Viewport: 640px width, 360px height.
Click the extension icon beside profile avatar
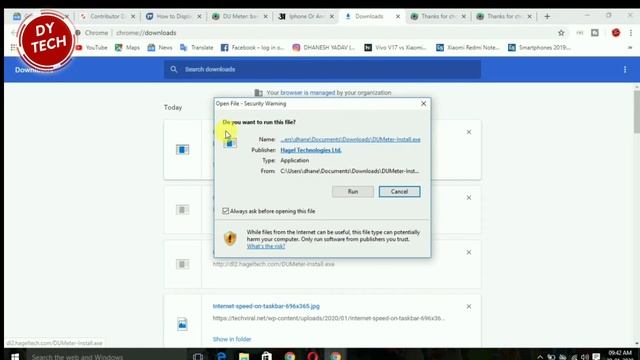(595, 33)
